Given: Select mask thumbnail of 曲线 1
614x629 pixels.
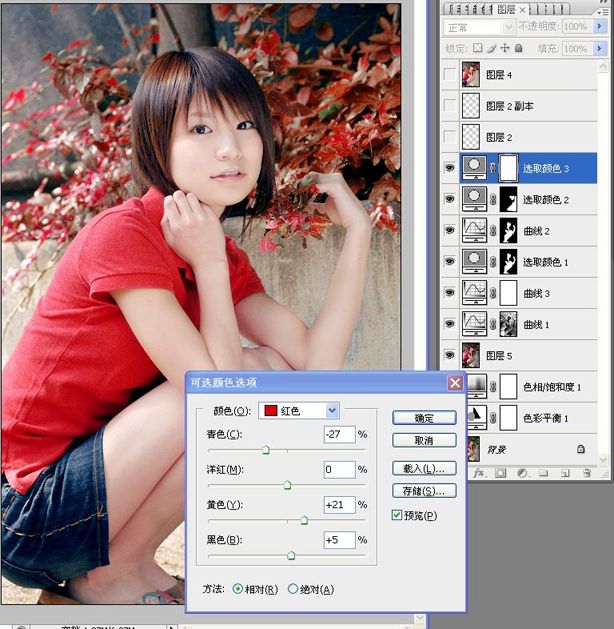Looking at the screenshot, I should tap(508, 324).
